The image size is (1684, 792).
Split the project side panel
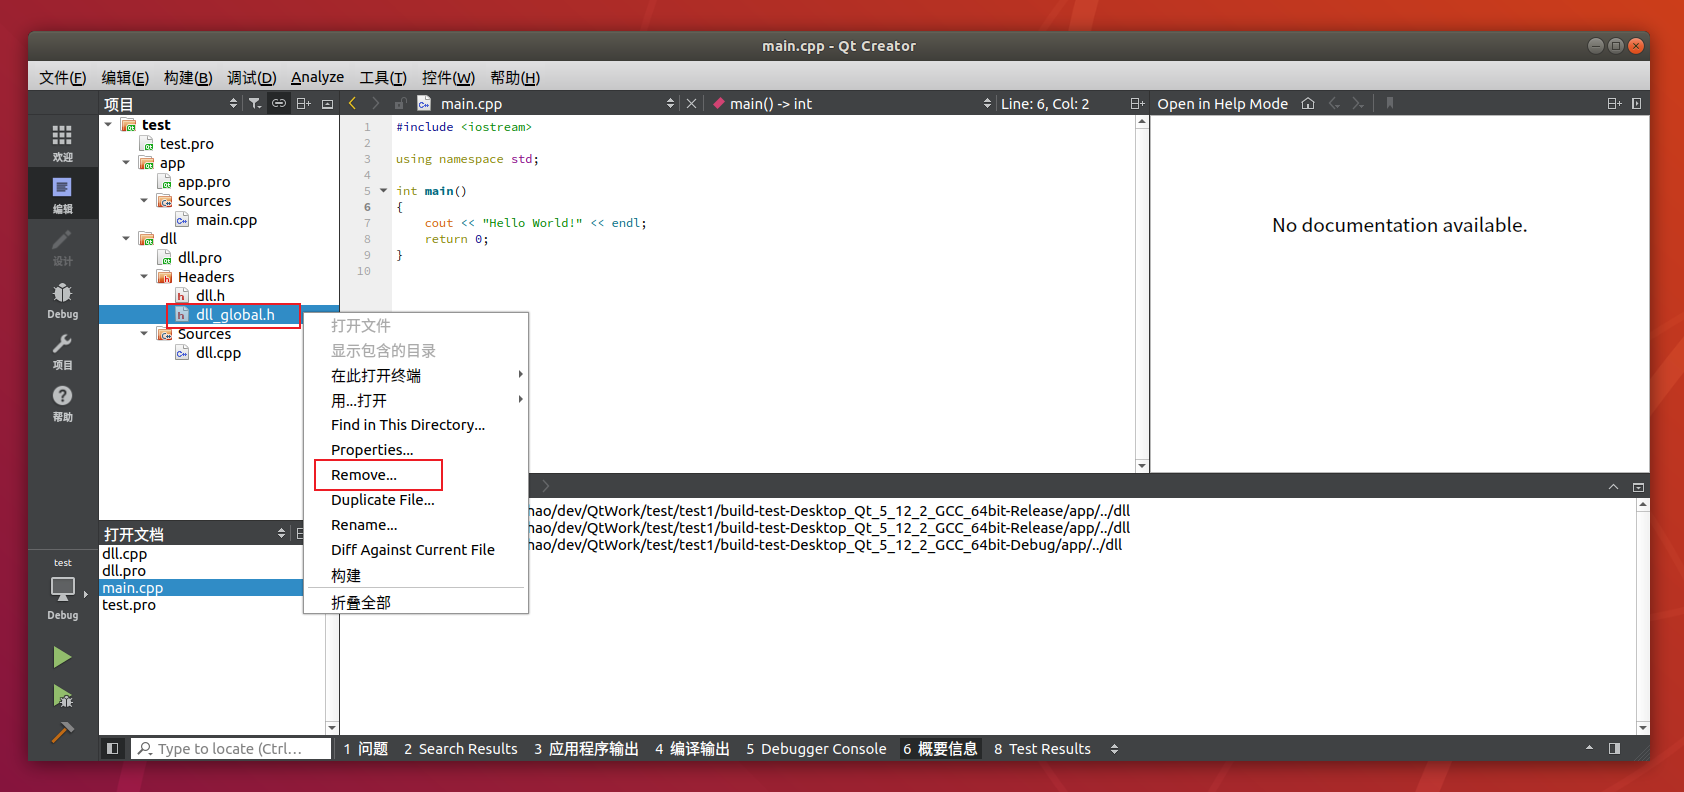tap(303, 104)
